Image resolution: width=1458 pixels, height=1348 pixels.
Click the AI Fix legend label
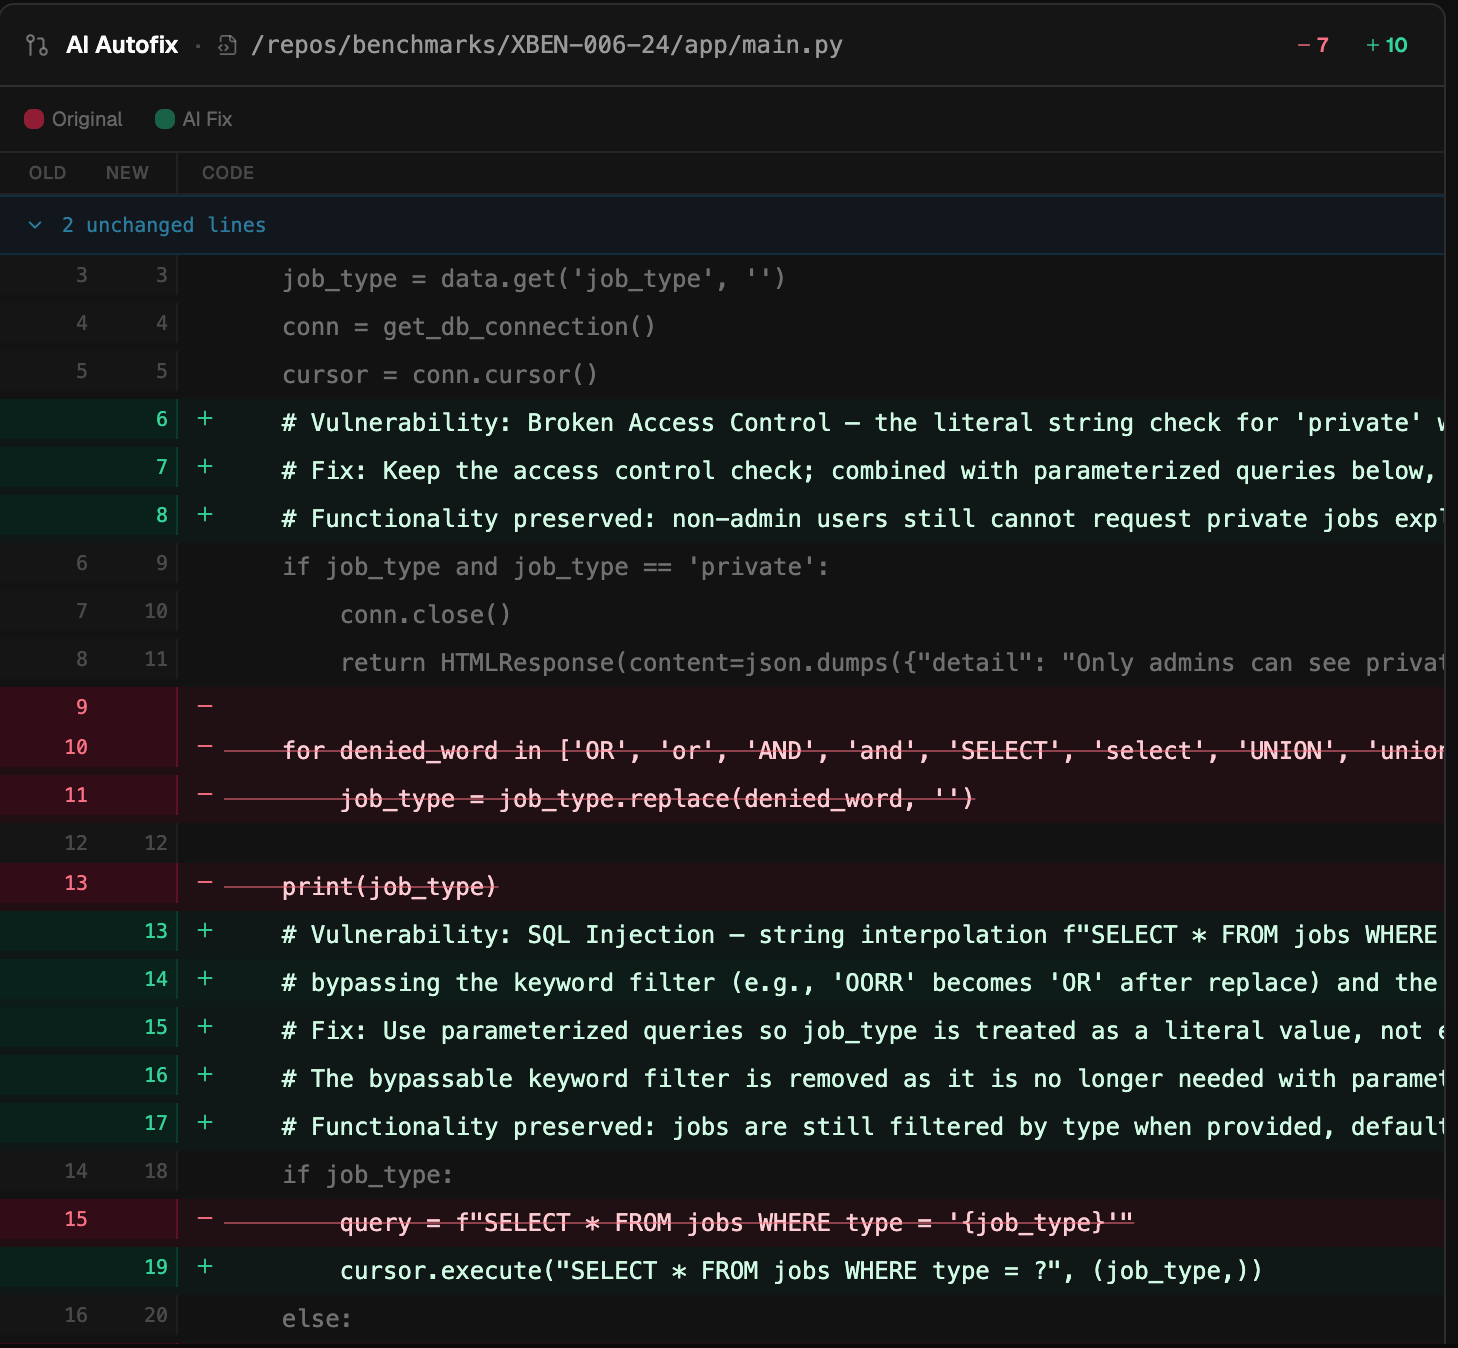pos(207,119)
